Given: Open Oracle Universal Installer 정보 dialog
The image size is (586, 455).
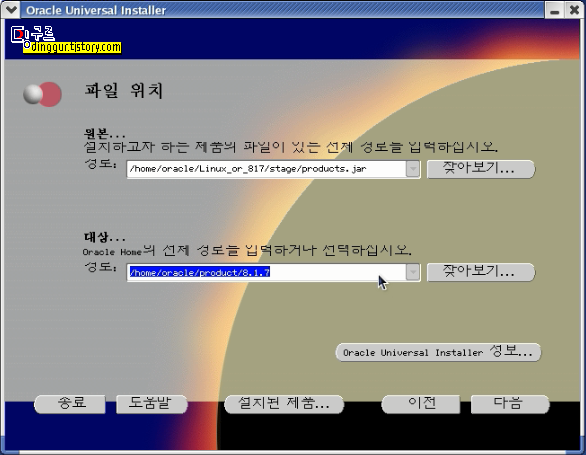Looking at the screenshot, I should pyautogui.click(x=438, y=352).
